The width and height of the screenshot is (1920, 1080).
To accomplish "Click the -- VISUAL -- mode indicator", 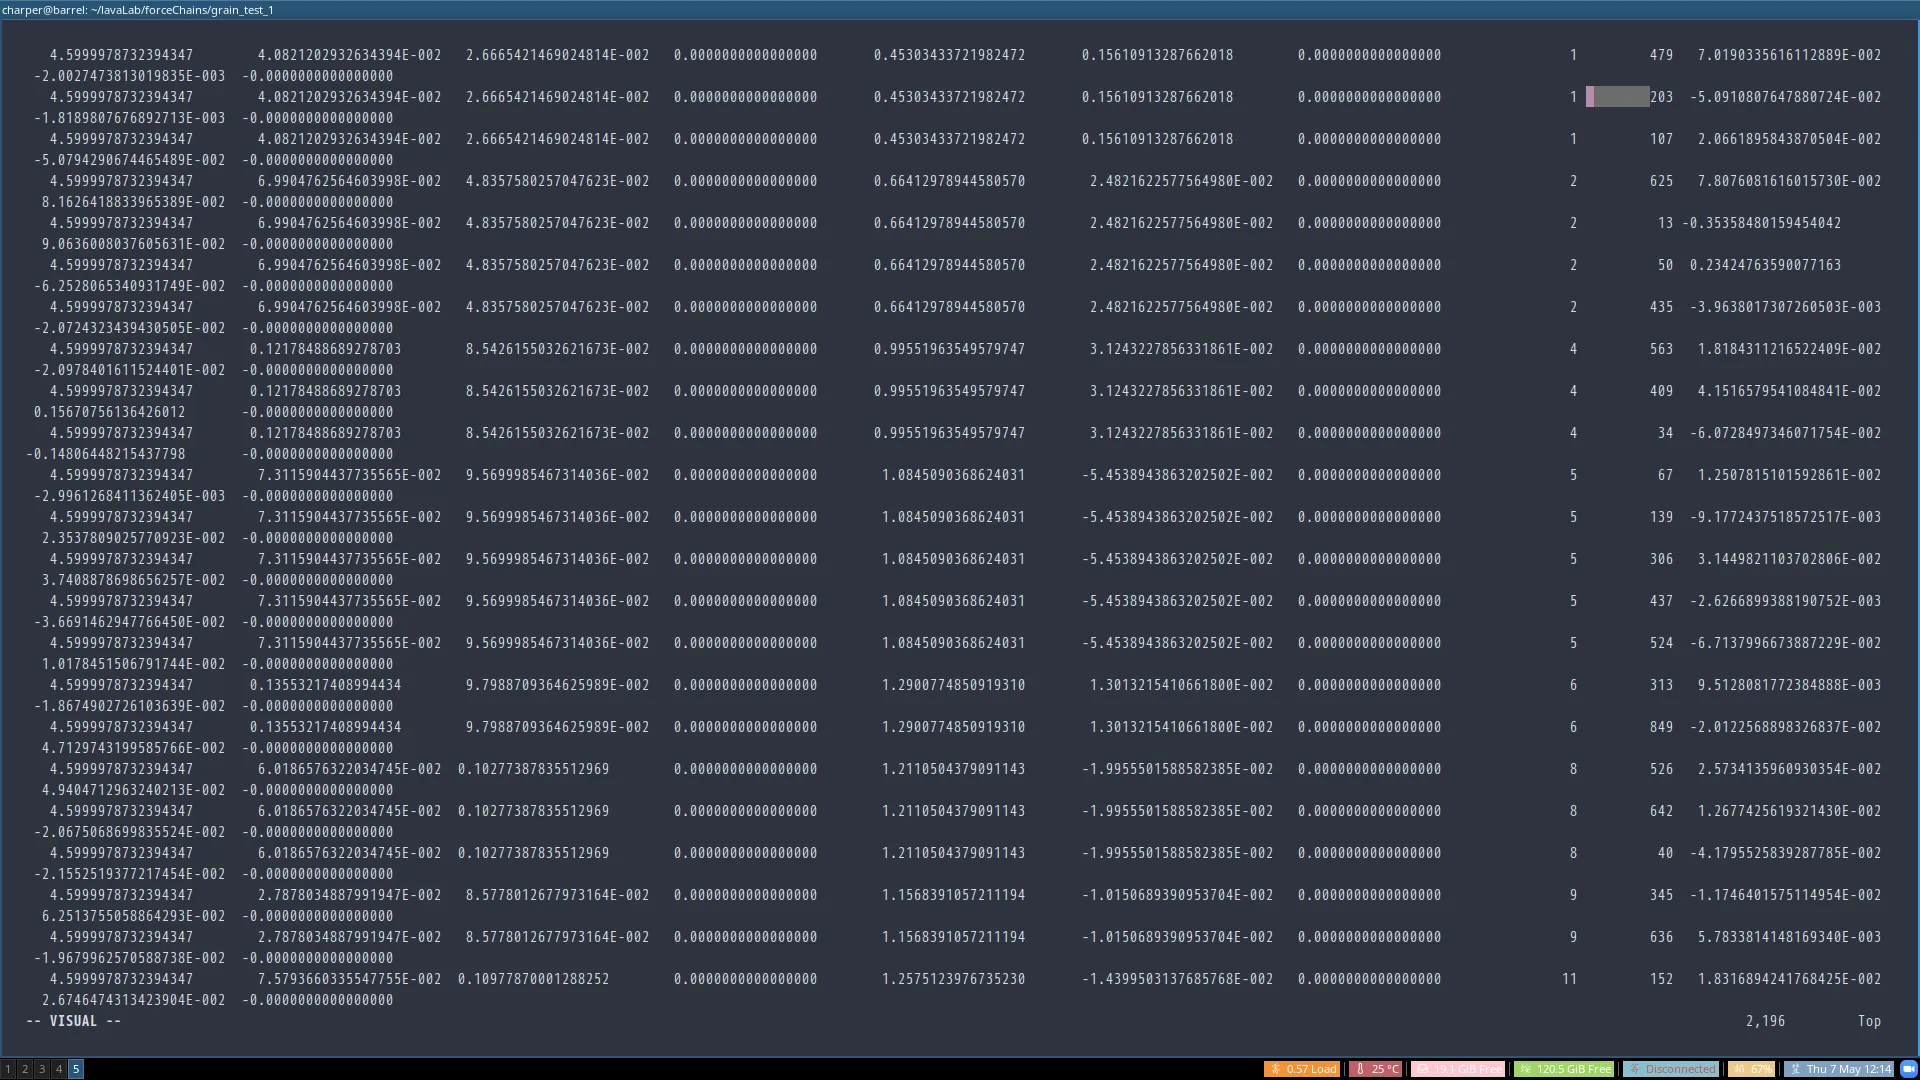I will click(x=73, y=1021).
